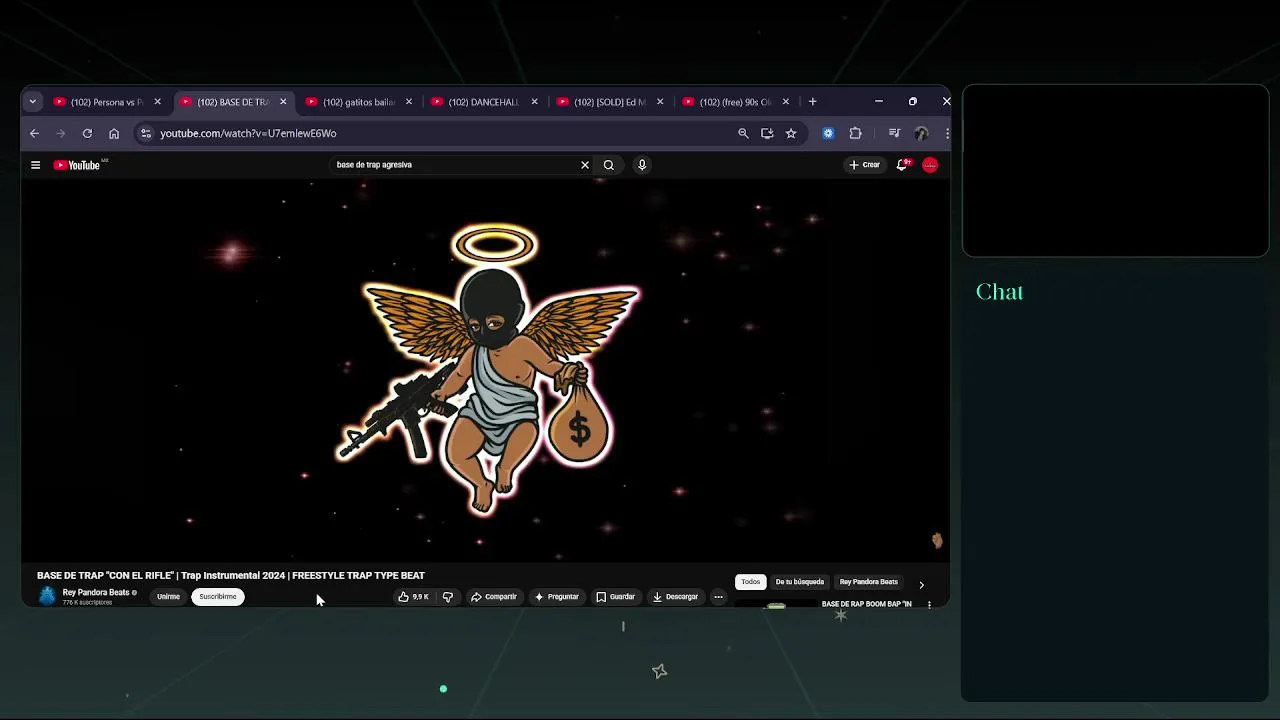Open the Chrome tab search dropdown arrow
This screenshot has width=1280, height=720.
(x=32, y=102)
